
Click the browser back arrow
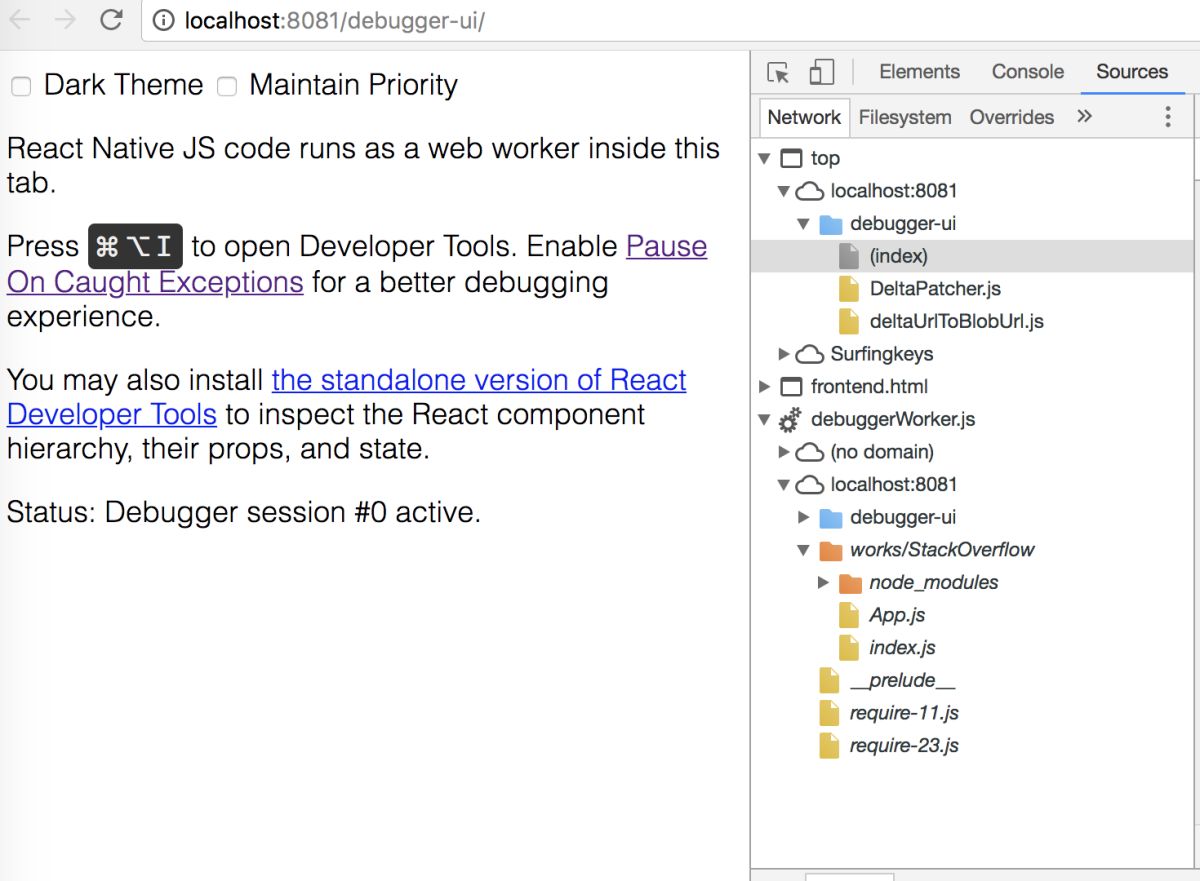click(x=20, y=19)
